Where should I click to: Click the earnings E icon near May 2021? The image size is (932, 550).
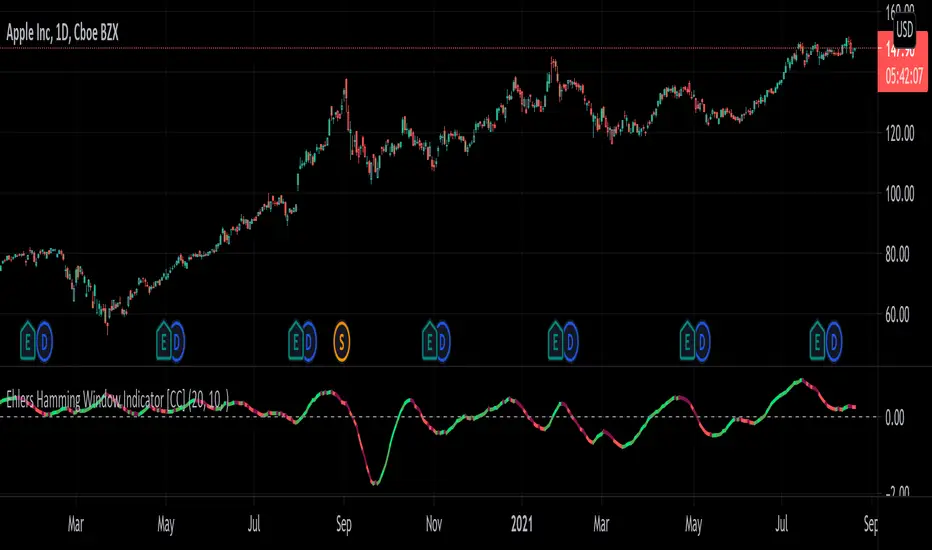[x=687, y=341]
